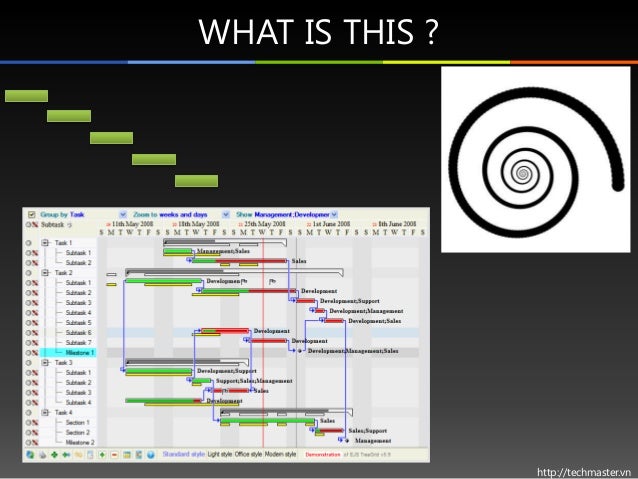Viewport: 638px width, 479px height.
Task: Toggle the round selector on Task 4 row
Action: coord(28,413)
